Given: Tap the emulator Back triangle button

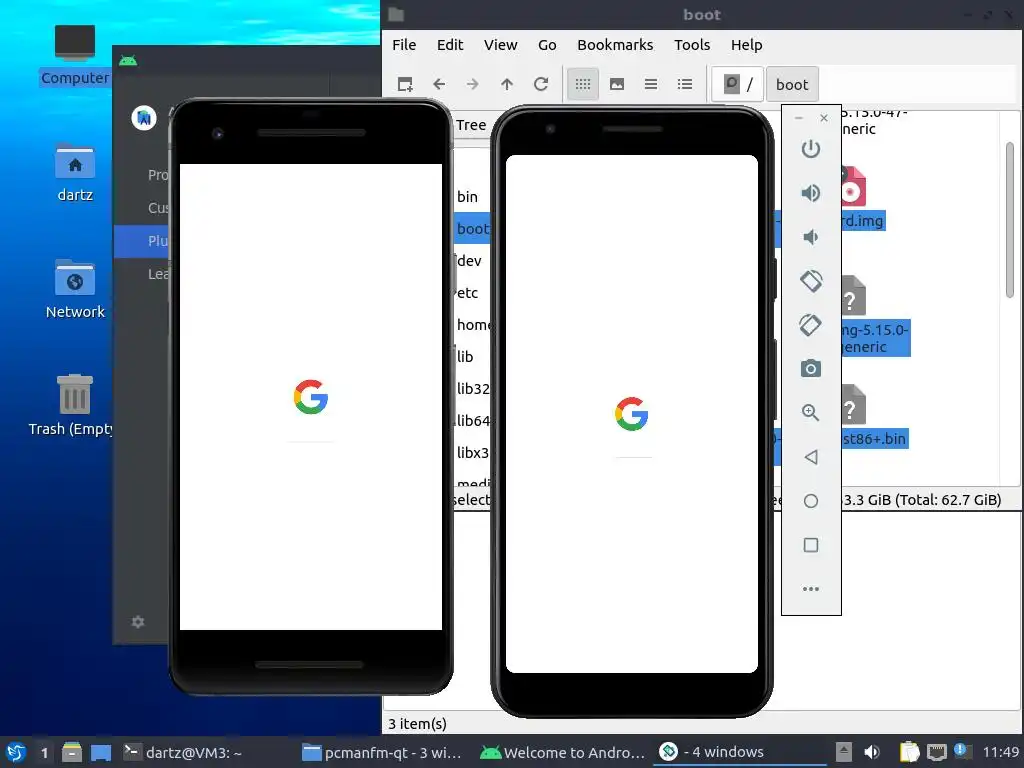Looking at the screenshot, I should coord(810,456).
